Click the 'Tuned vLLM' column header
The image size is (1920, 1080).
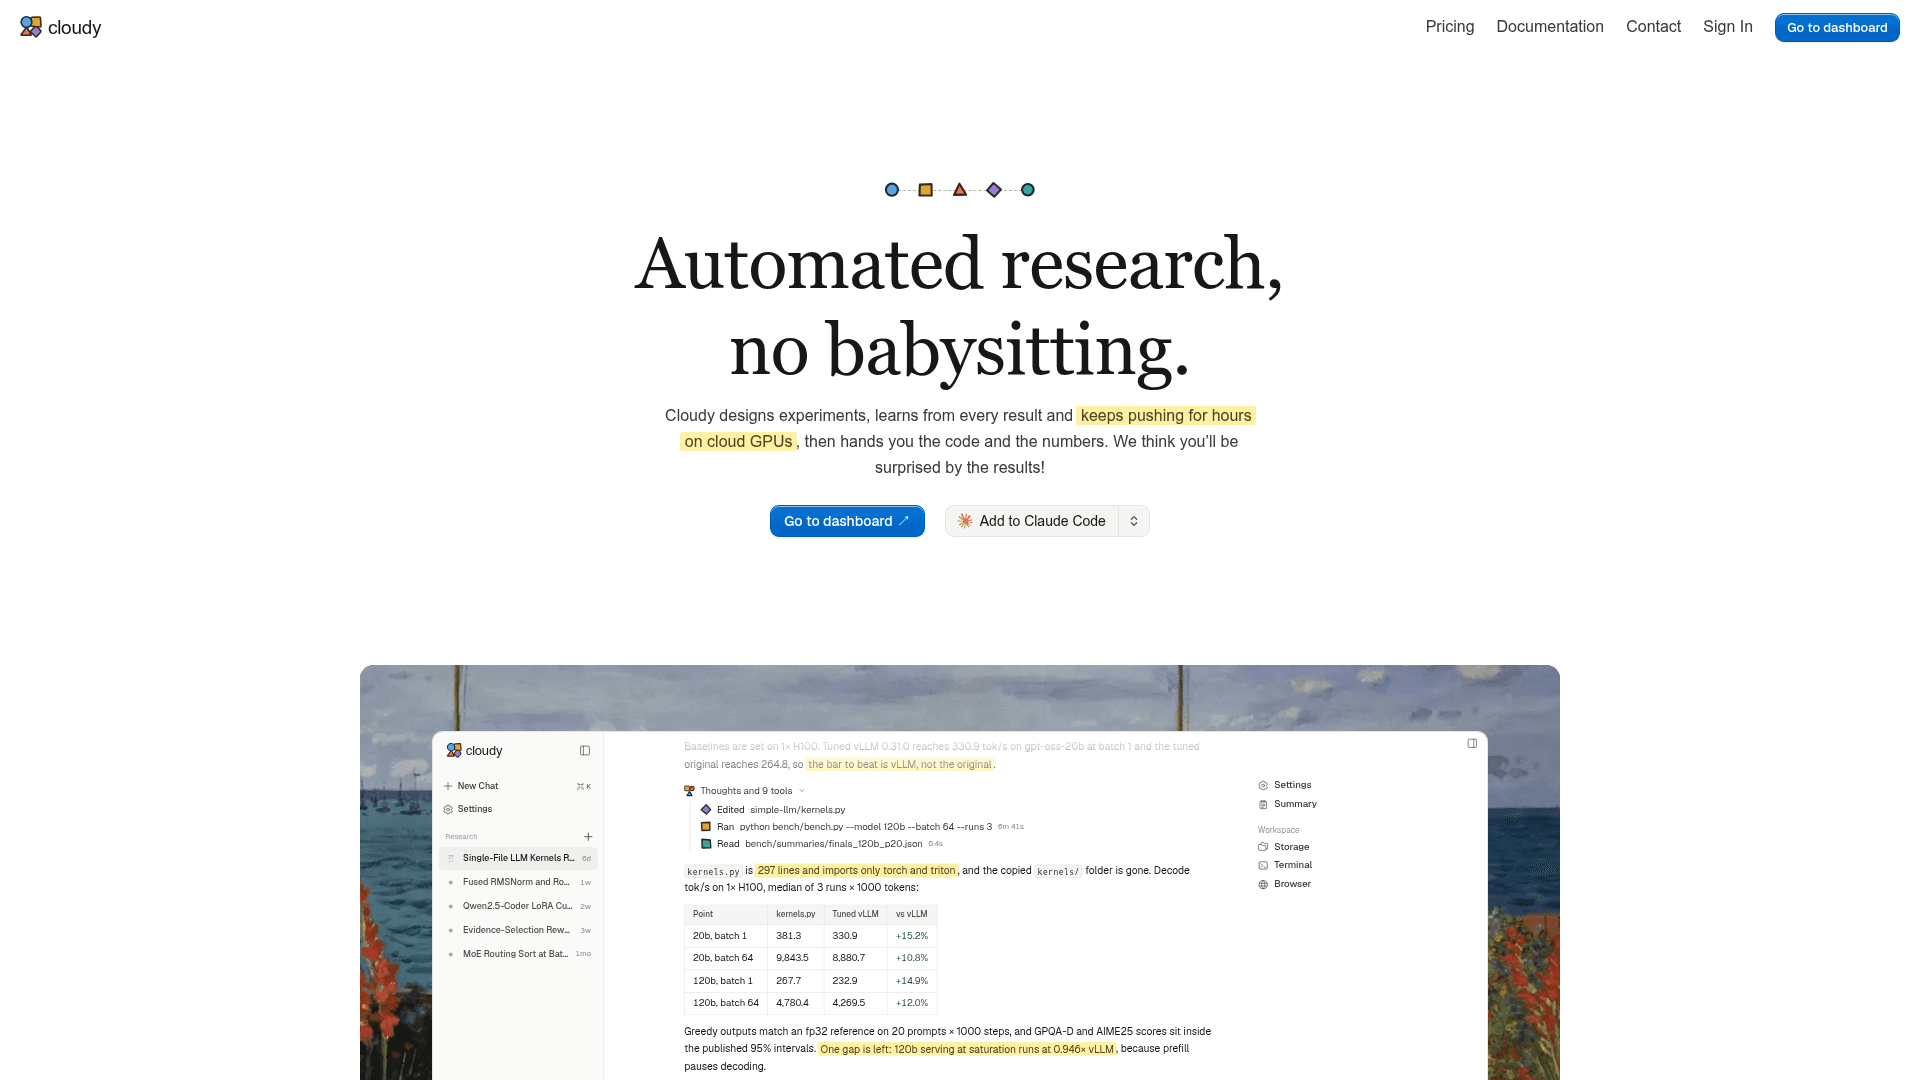point(855,914)
